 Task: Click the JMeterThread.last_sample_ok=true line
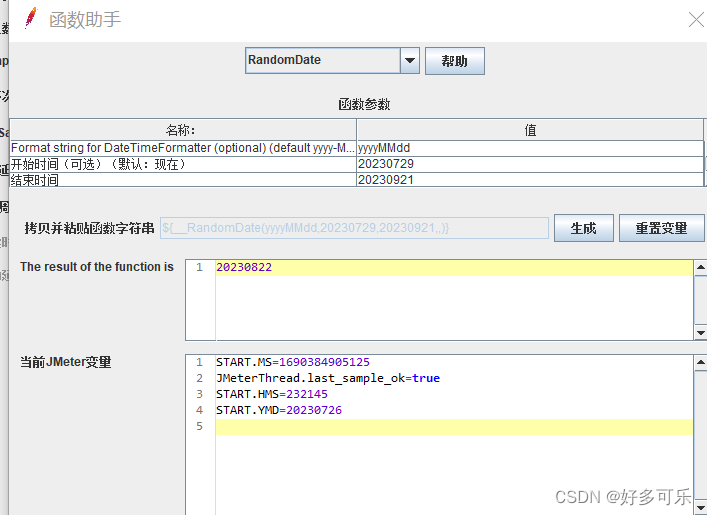328,378
